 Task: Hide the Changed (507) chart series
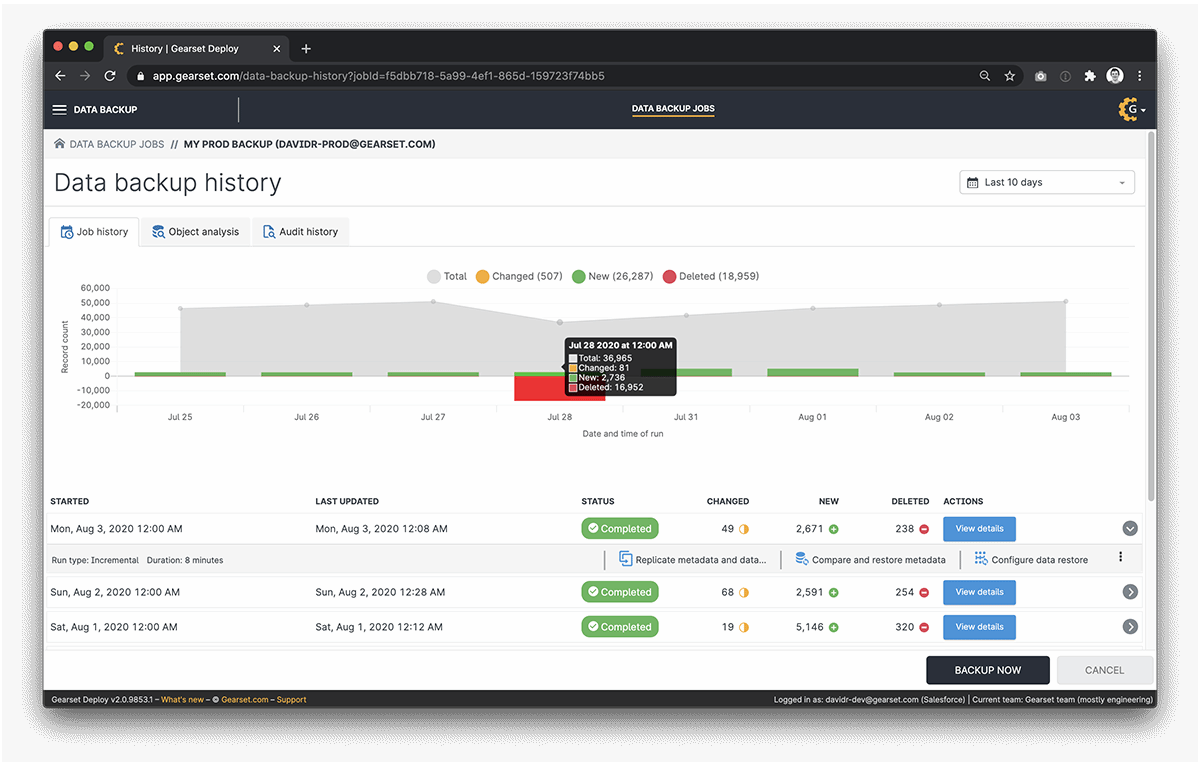[518, 276]
